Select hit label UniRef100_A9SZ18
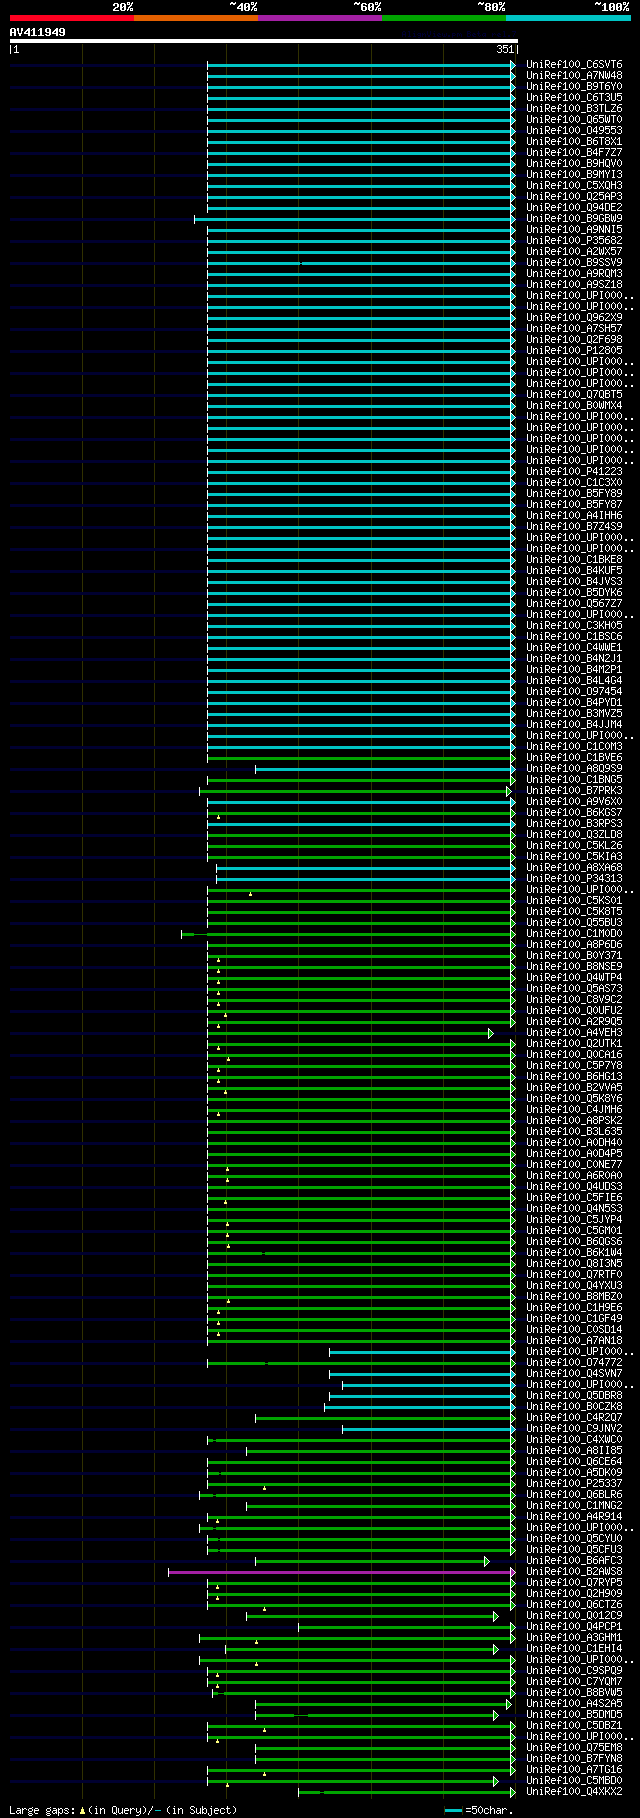The width and height of the screenshot is (640, 1818). click(574, 285)
